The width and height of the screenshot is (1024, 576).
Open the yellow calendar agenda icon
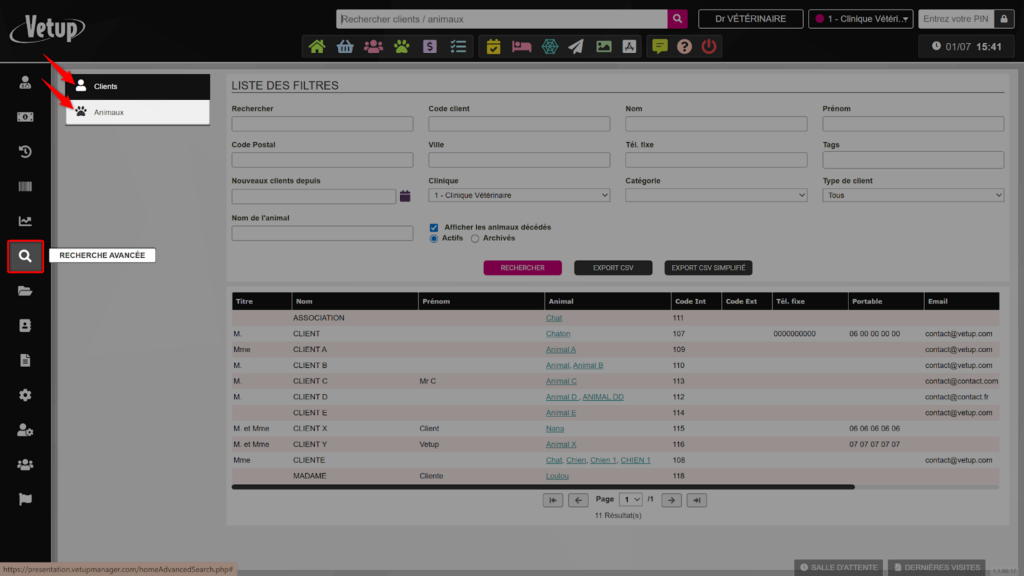tap(493, 46)
